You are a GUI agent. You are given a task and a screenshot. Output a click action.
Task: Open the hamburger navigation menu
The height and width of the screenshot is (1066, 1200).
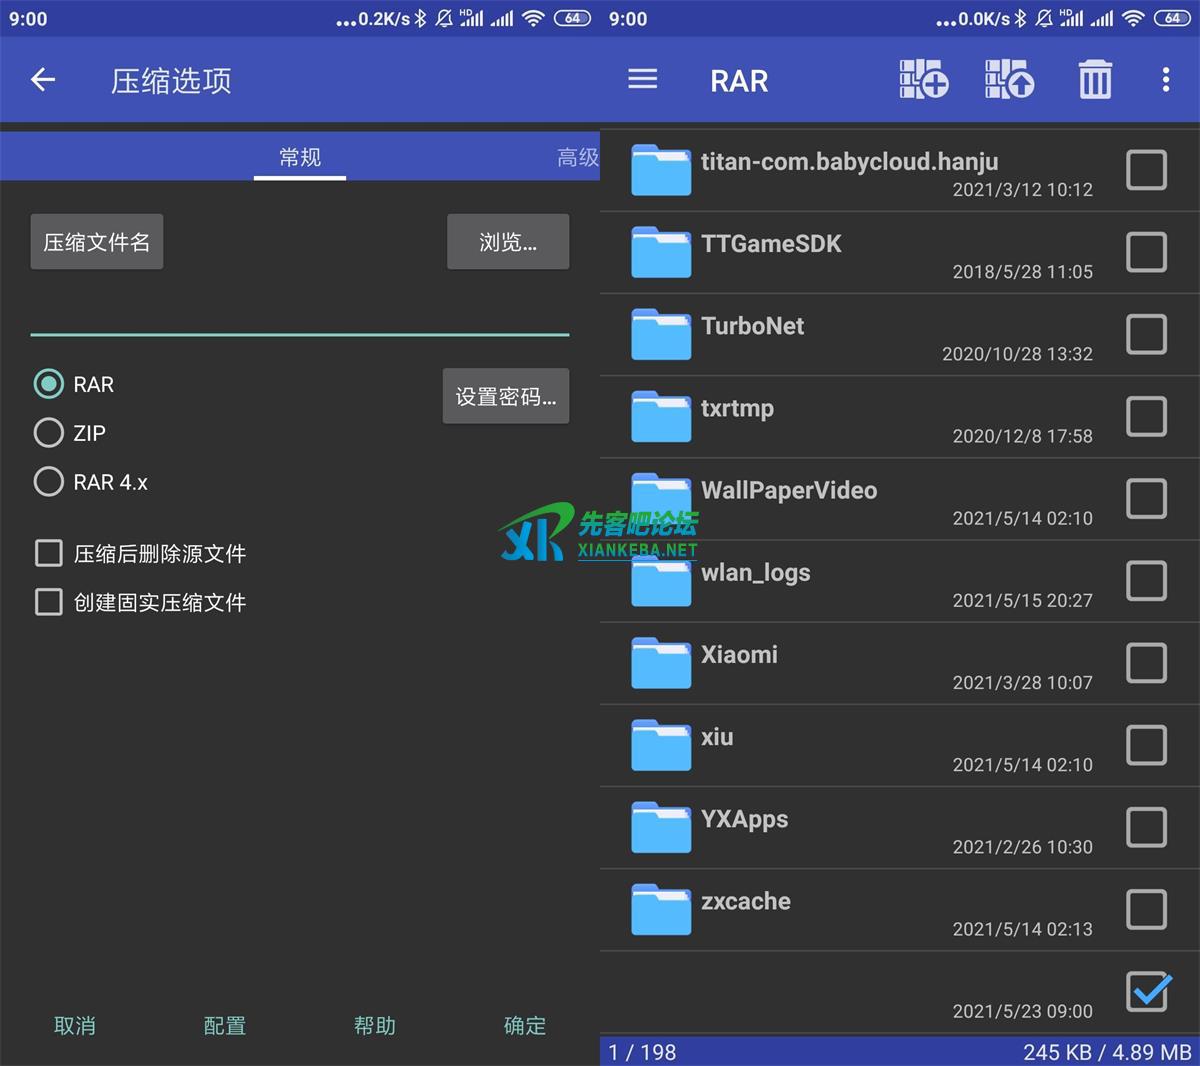tap(642, 80)
